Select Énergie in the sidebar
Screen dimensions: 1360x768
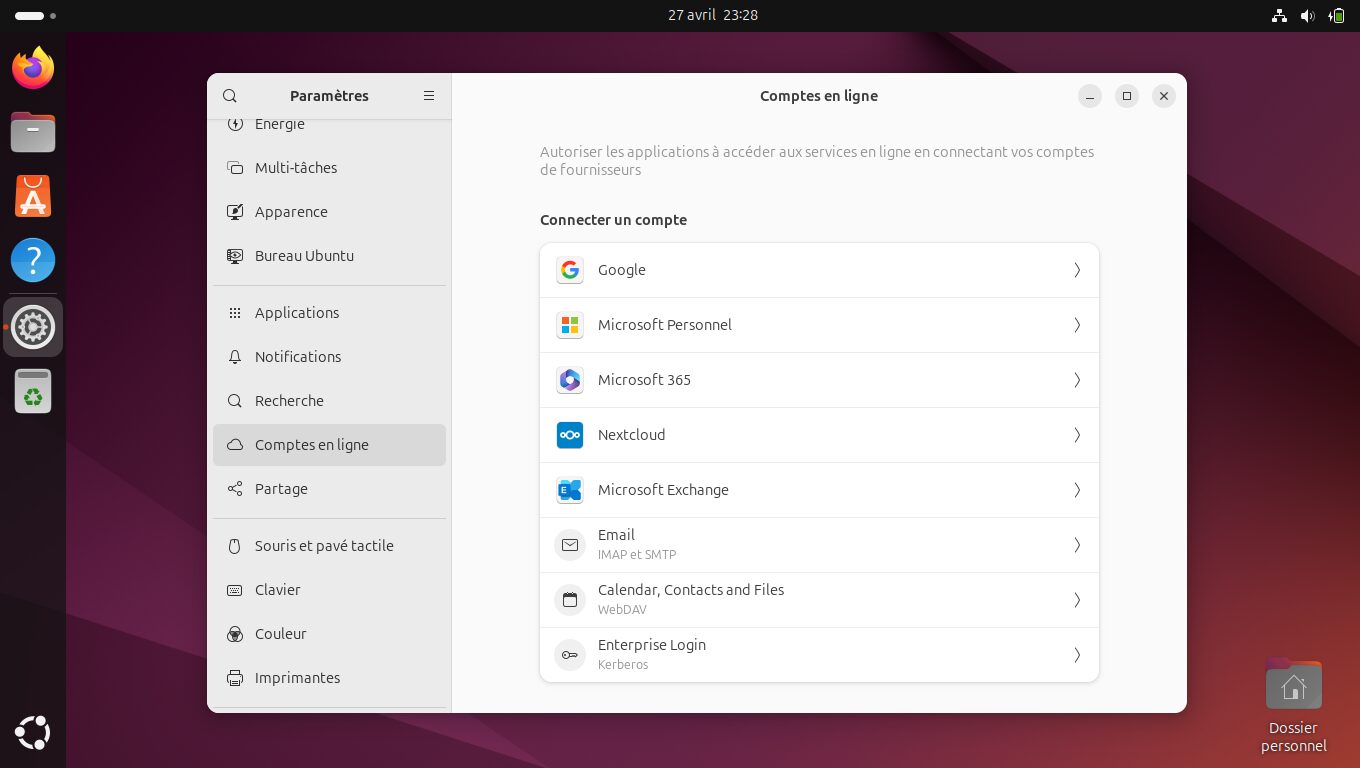point(329,125)
